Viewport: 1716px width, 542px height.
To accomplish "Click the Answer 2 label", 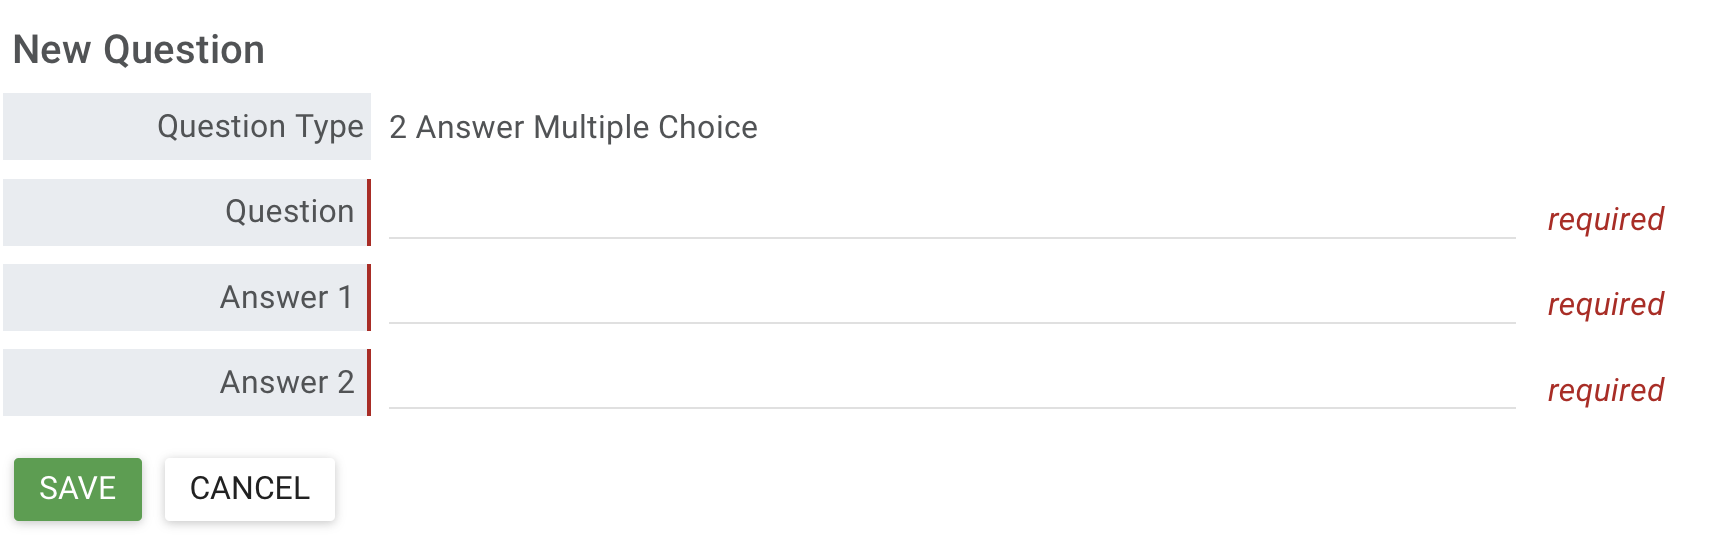I will [286, 383].
